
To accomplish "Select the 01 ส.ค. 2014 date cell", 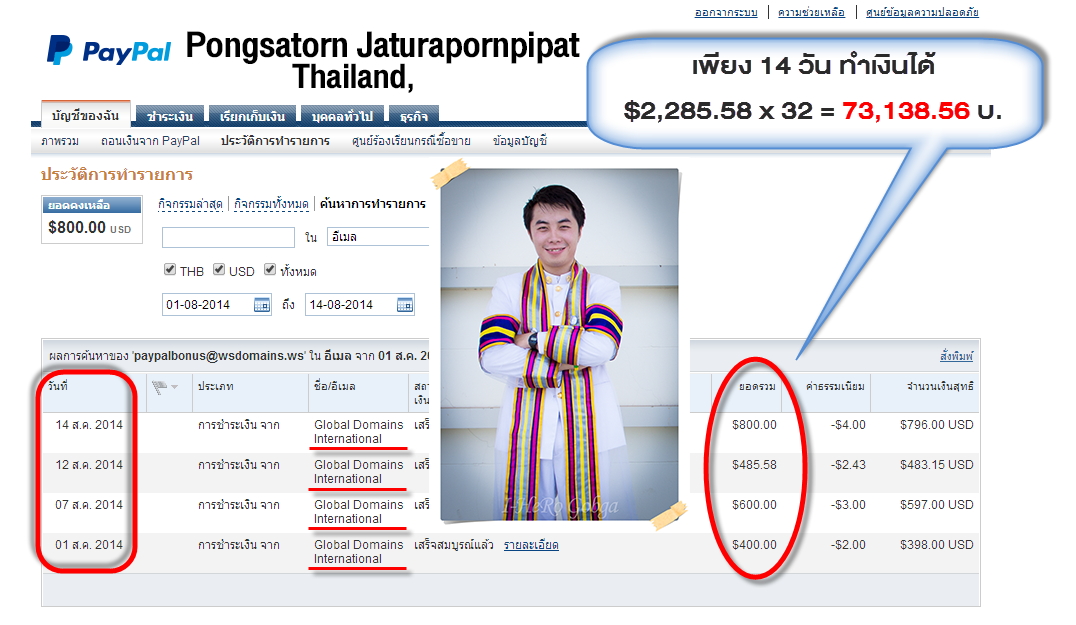I will 89,545.
